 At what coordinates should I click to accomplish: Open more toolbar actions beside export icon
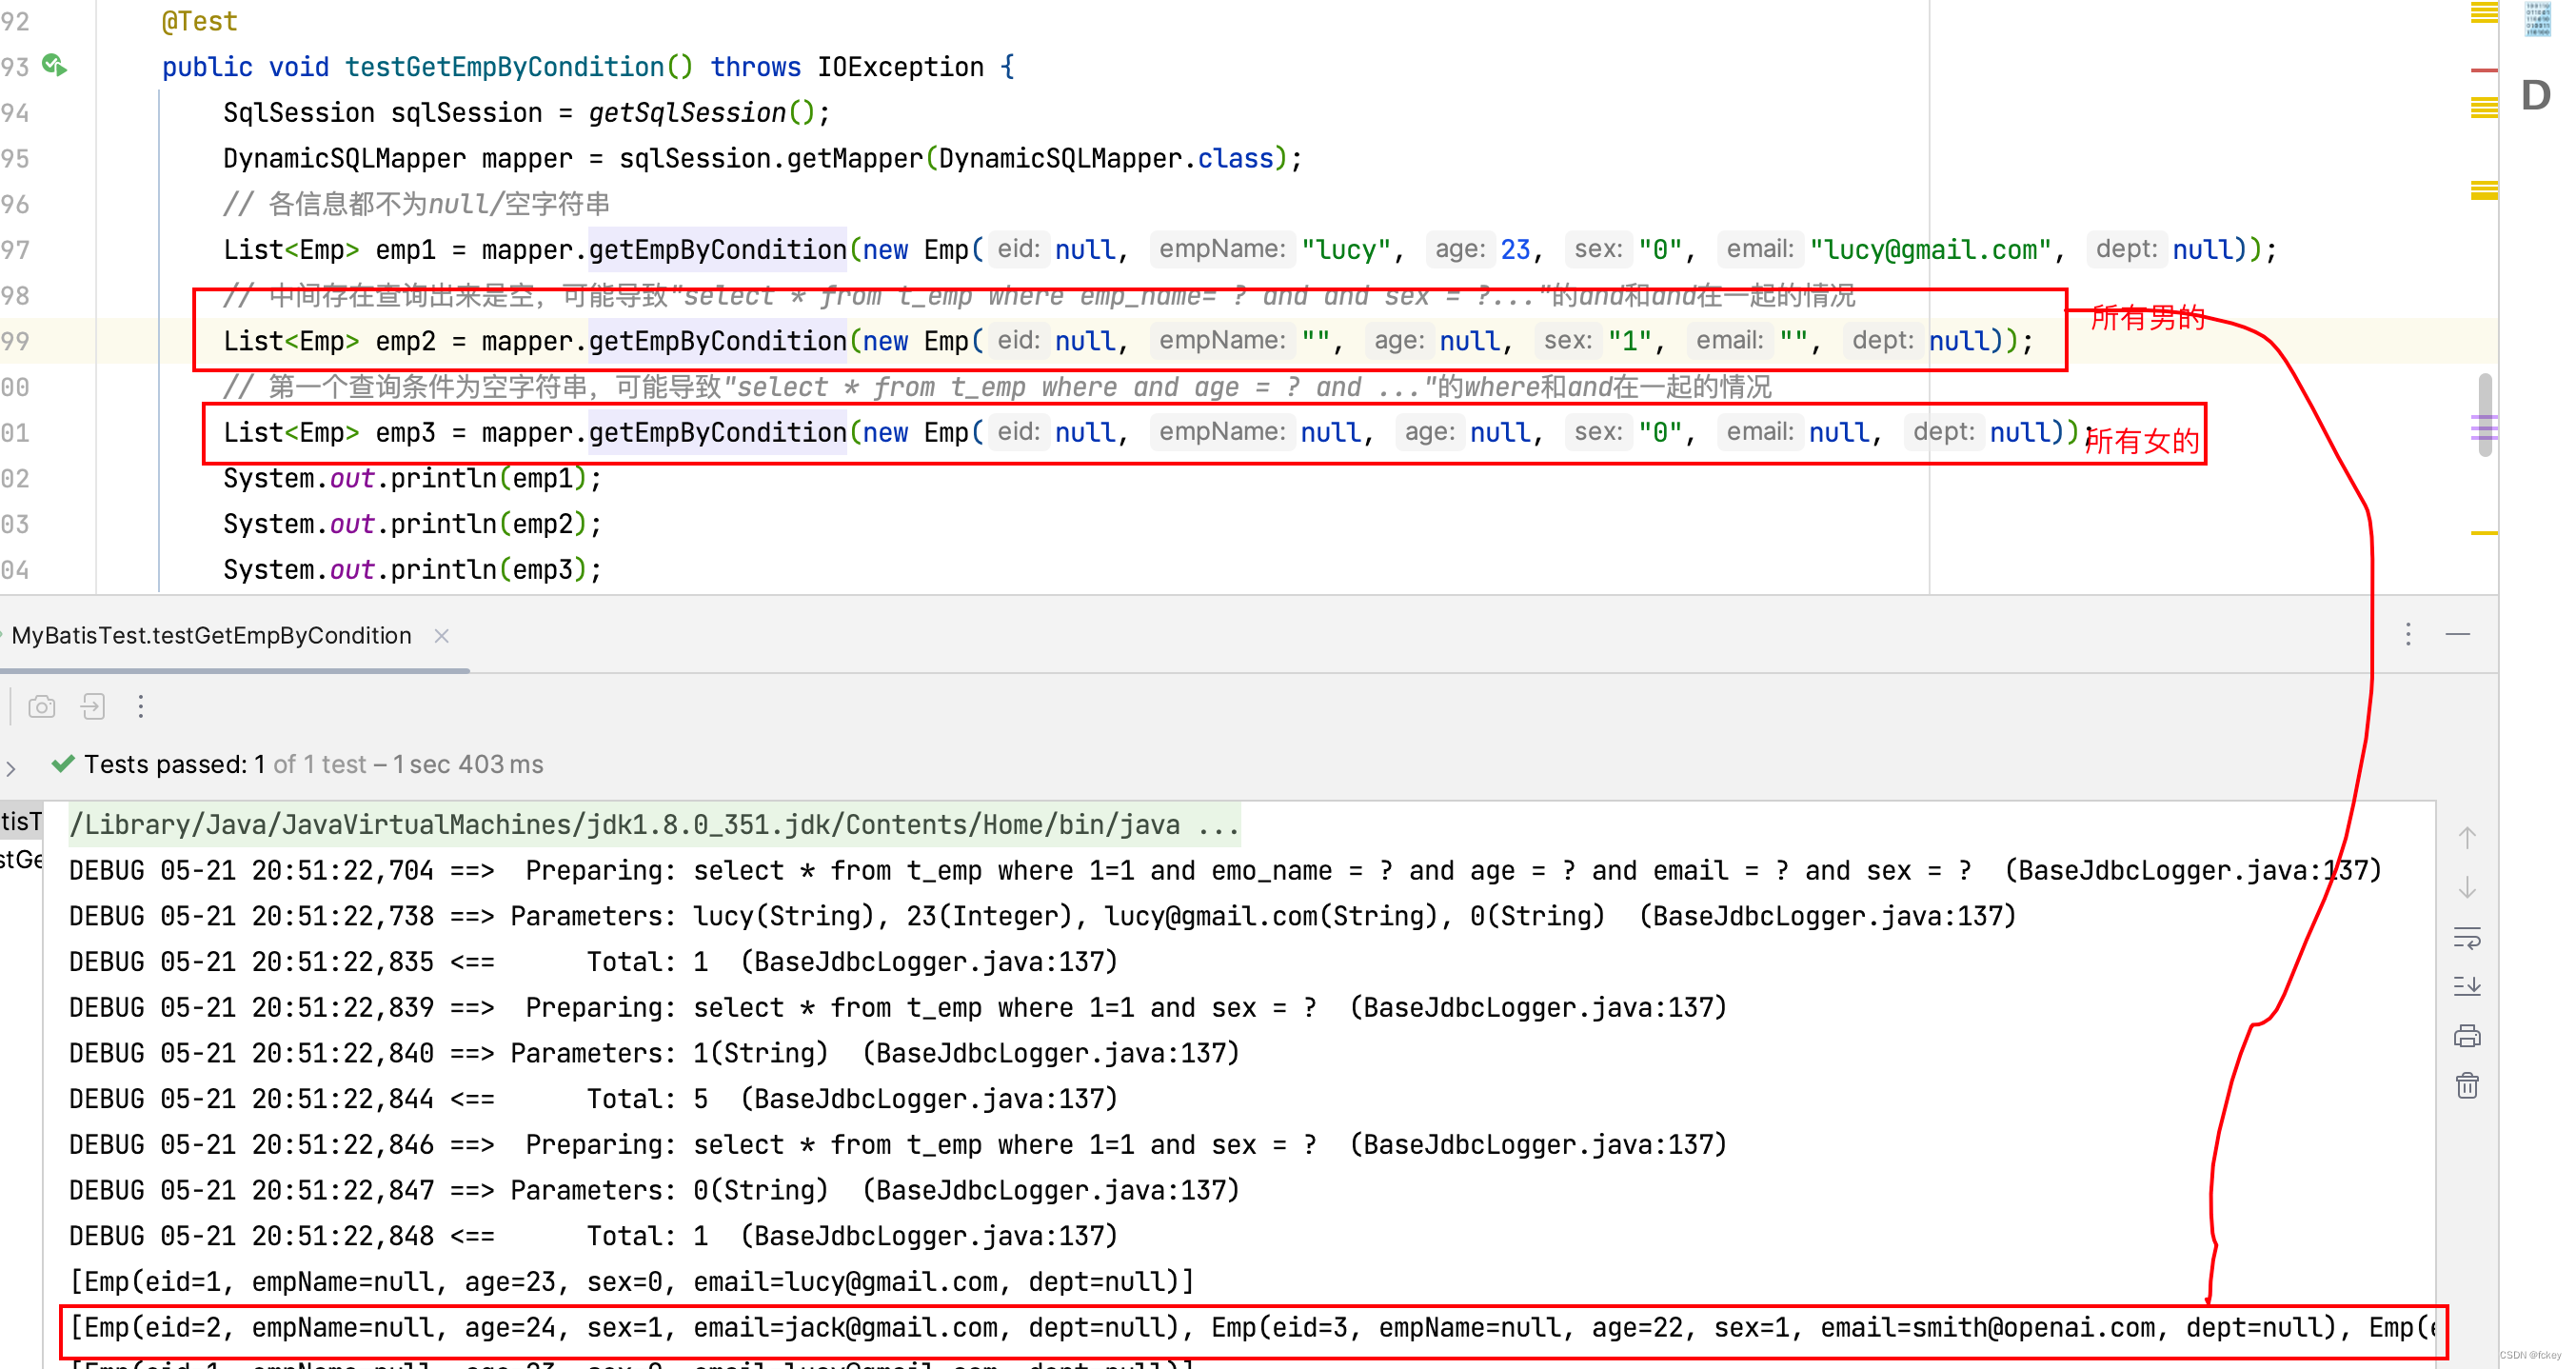tap(141, 707)
